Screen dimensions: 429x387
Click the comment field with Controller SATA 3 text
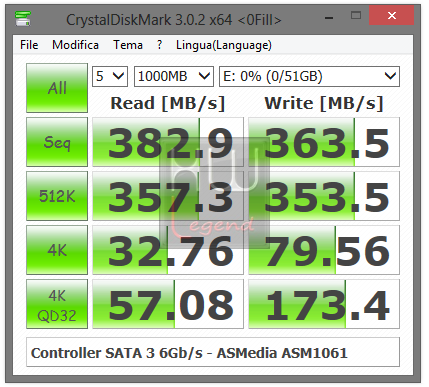[x=213, y=353]
